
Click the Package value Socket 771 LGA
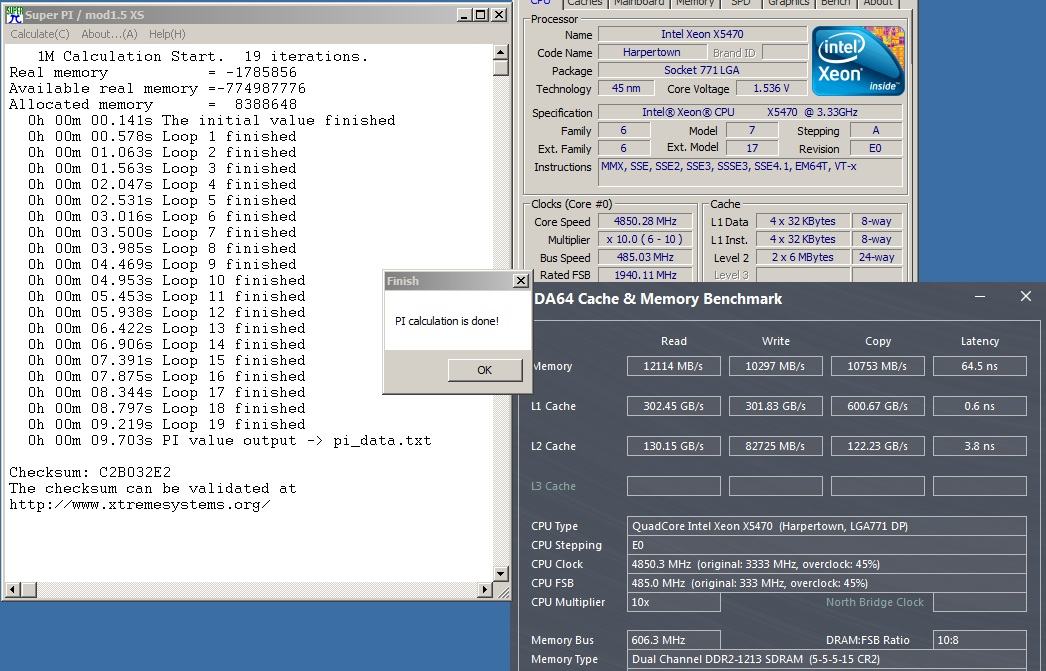(x=702, y=70)
